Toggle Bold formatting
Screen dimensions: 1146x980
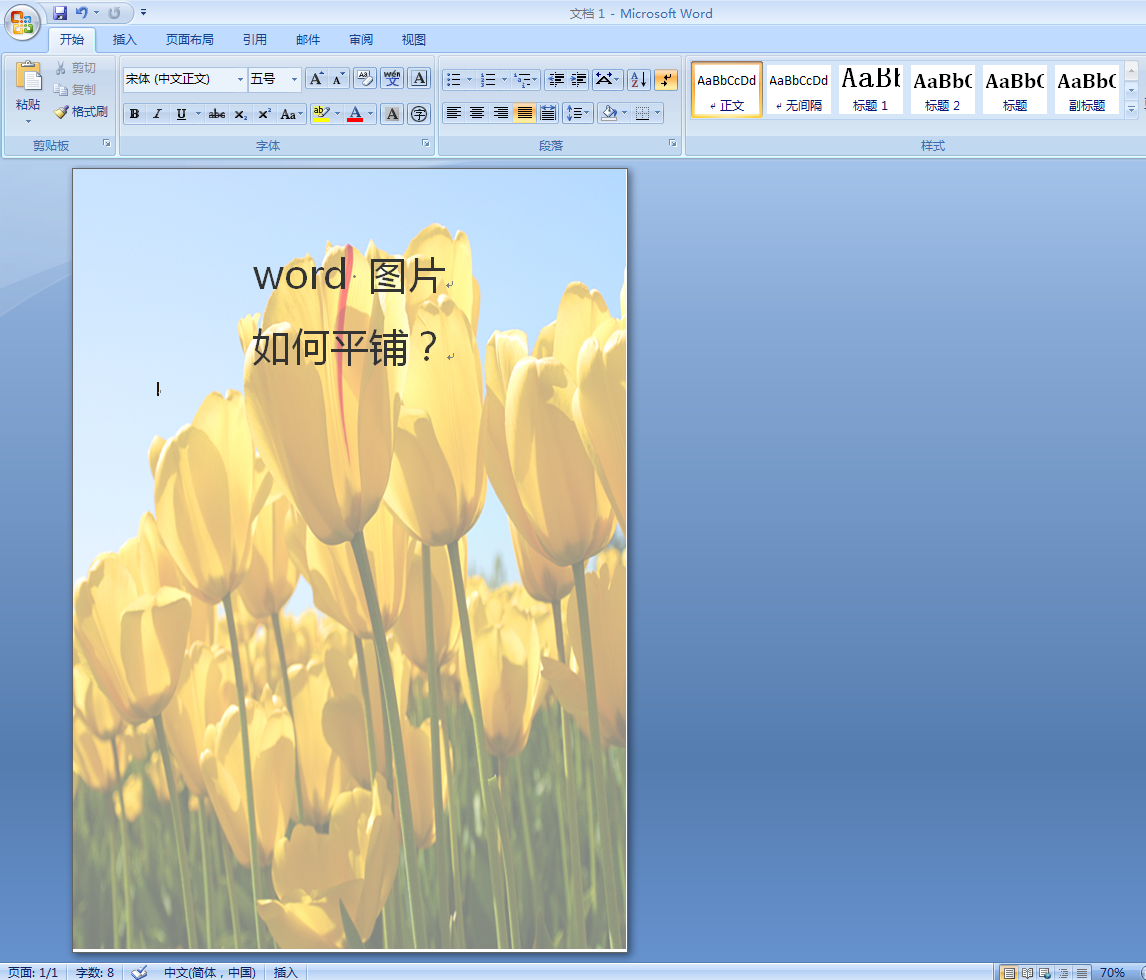click(134, 114)
